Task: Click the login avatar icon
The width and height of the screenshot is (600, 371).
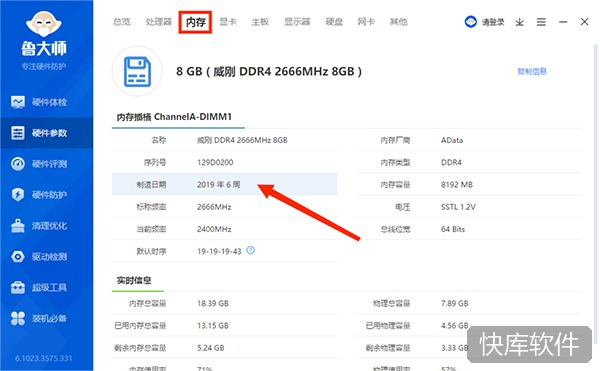Action: click(471, 22)
